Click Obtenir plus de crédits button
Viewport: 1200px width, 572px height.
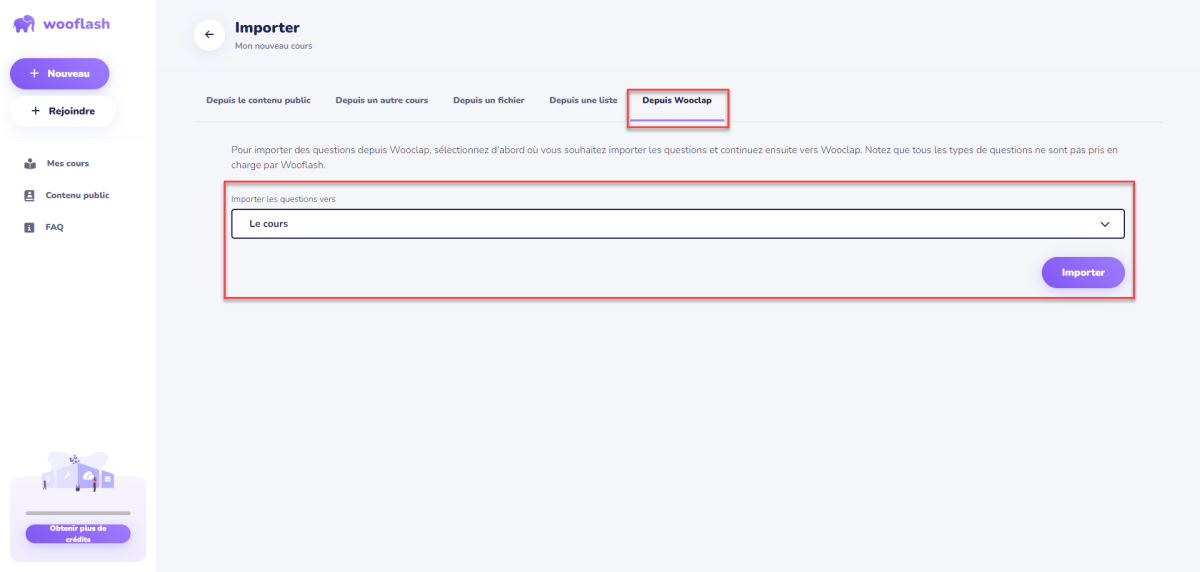pos(78,534)
